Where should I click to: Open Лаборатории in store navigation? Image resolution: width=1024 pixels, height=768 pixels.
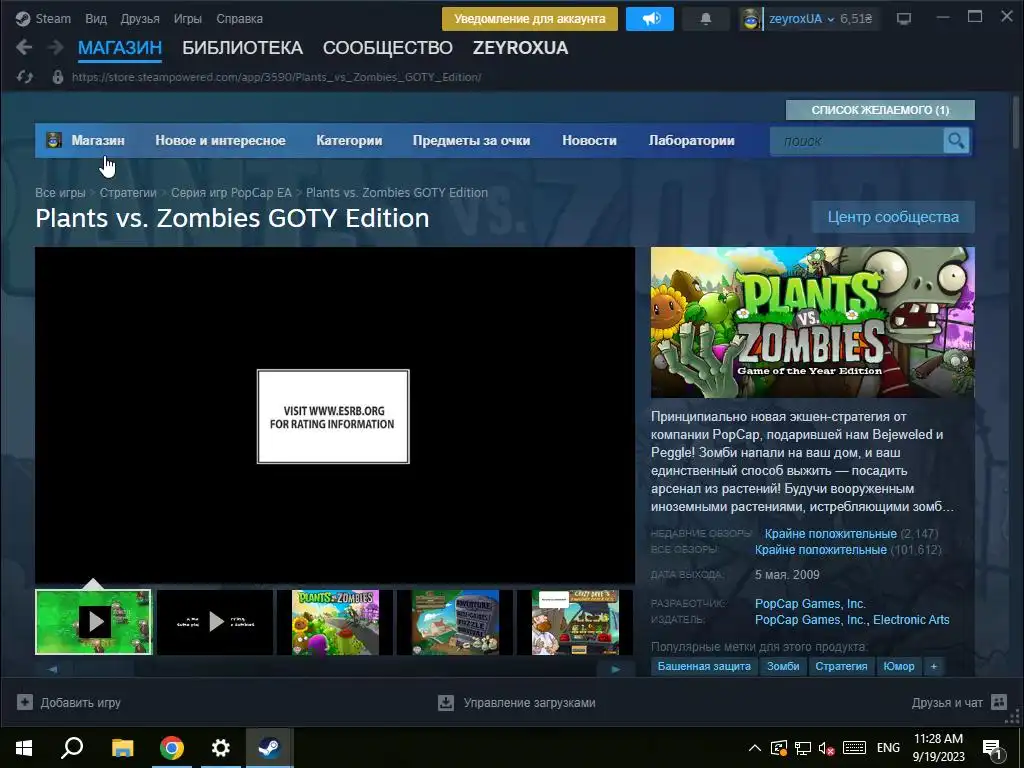[x=691, y=140]
